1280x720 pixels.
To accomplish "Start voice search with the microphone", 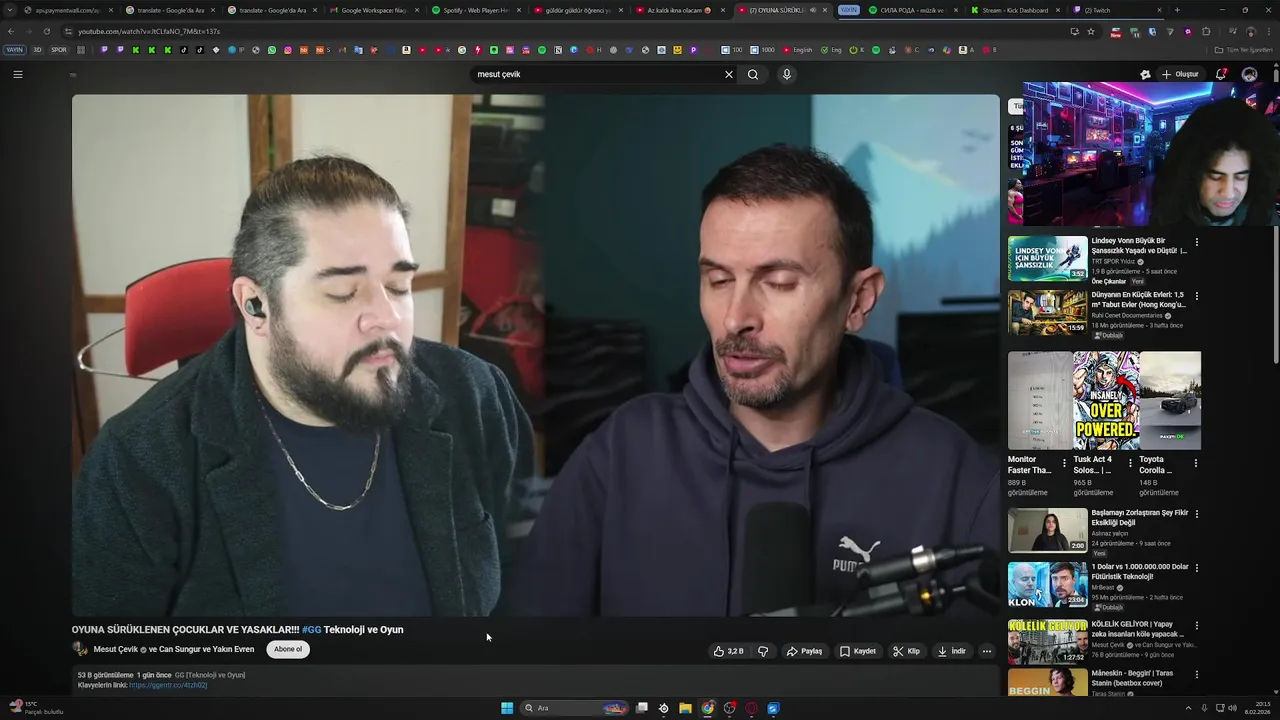I will (787, 74).
